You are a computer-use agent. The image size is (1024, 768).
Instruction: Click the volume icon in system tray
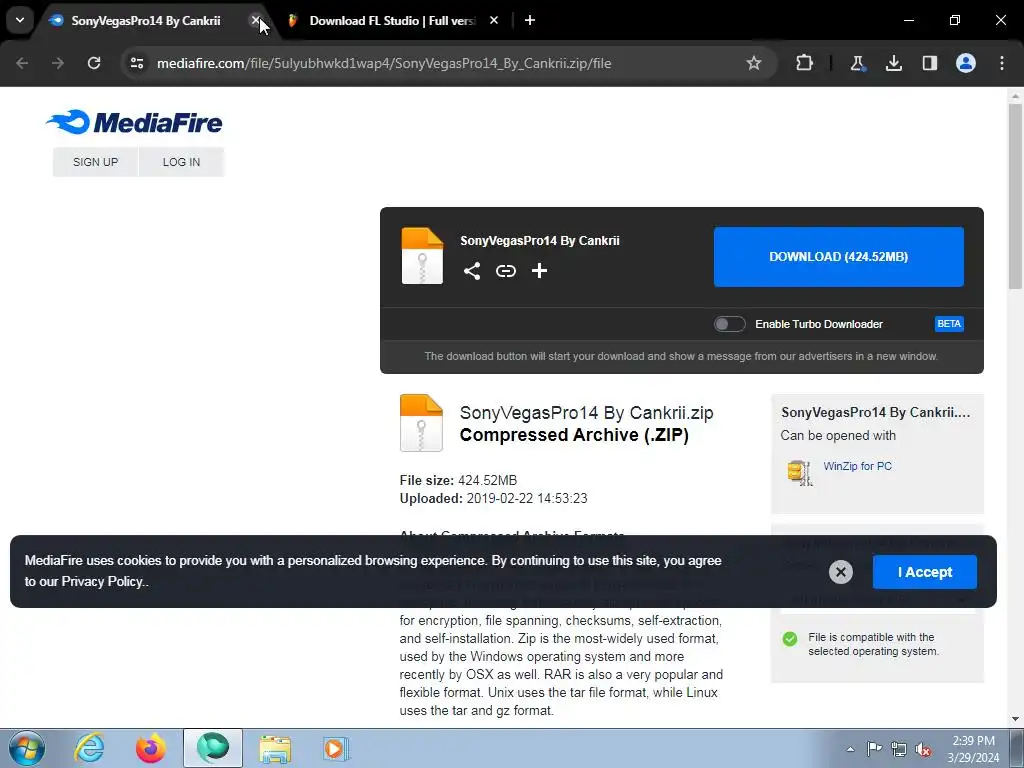[923, 749]
